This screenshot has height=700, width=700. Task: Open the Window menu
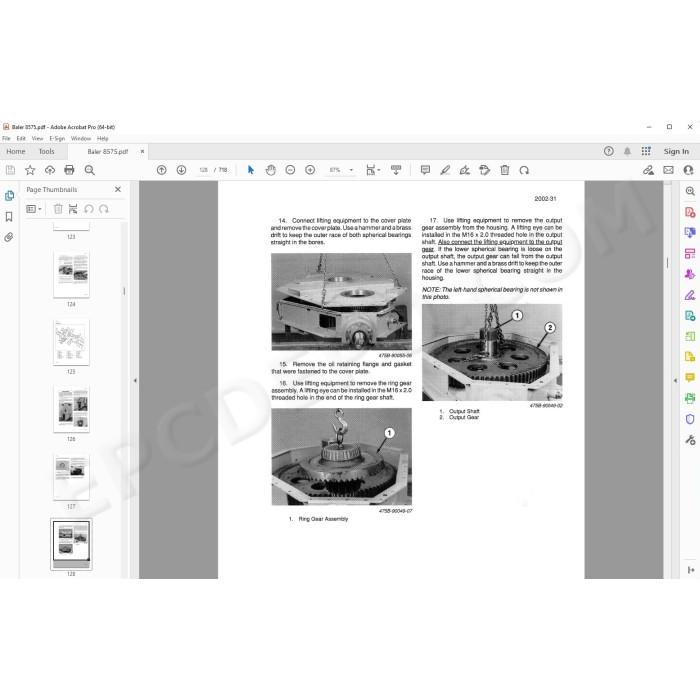pyautogui.click(x=81, y=138)
